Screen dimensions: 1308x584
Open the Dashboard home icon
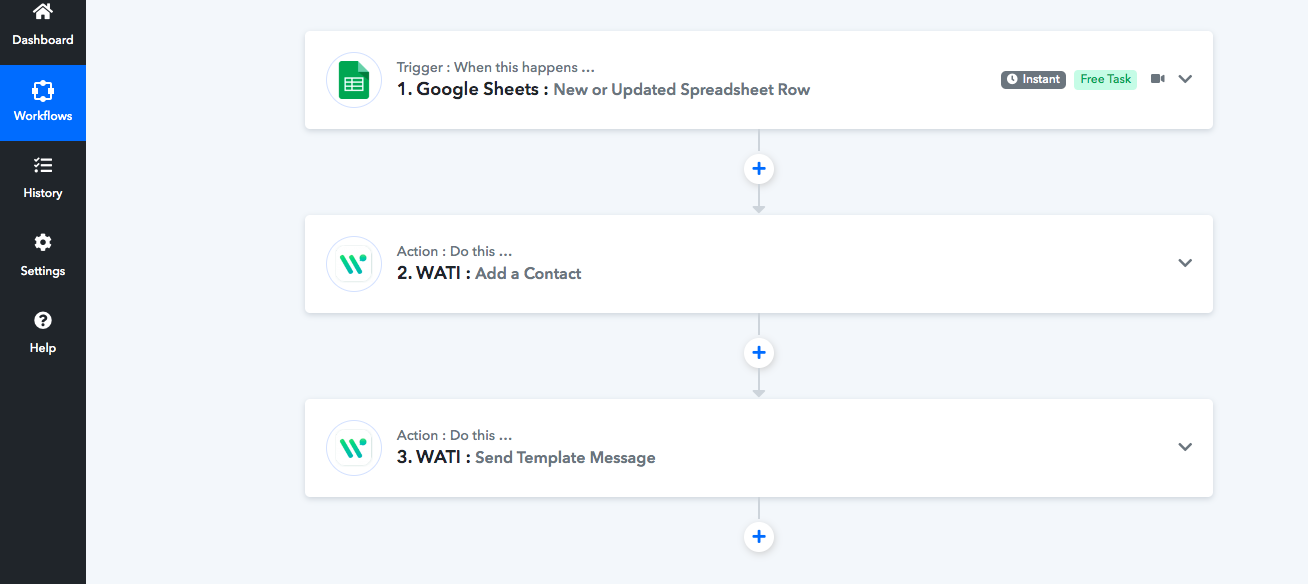(x=43, y=12)
